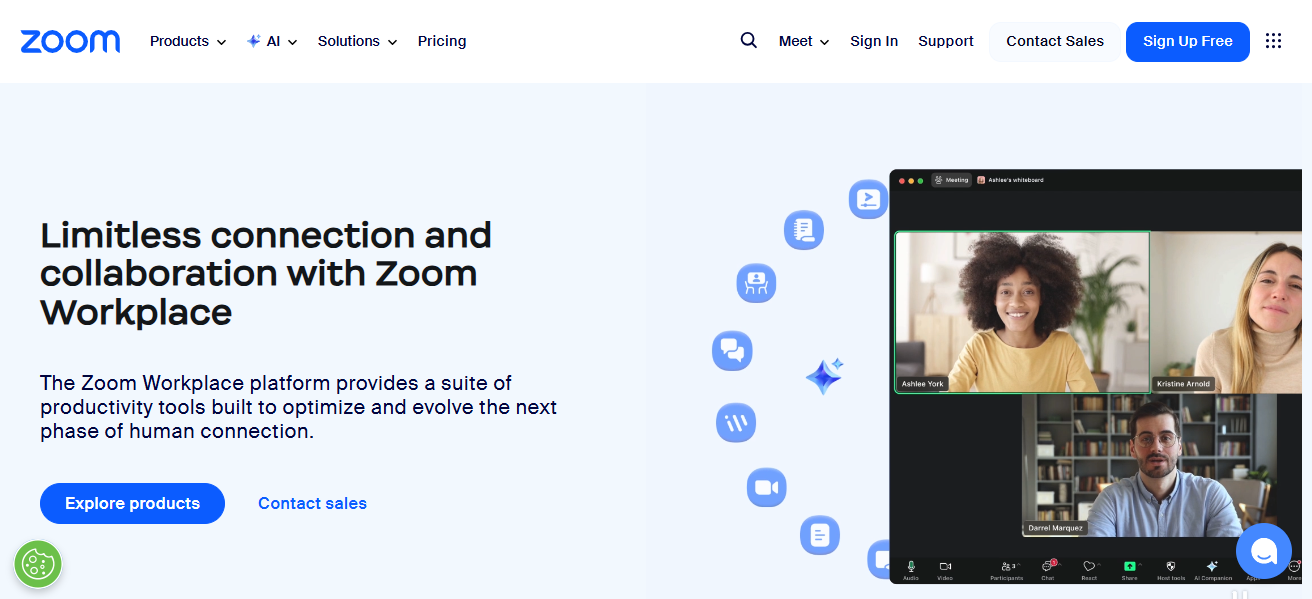Screen dimensions: 1312x599
Task: Open caret next to React
Action: (x=1099, y=564)
